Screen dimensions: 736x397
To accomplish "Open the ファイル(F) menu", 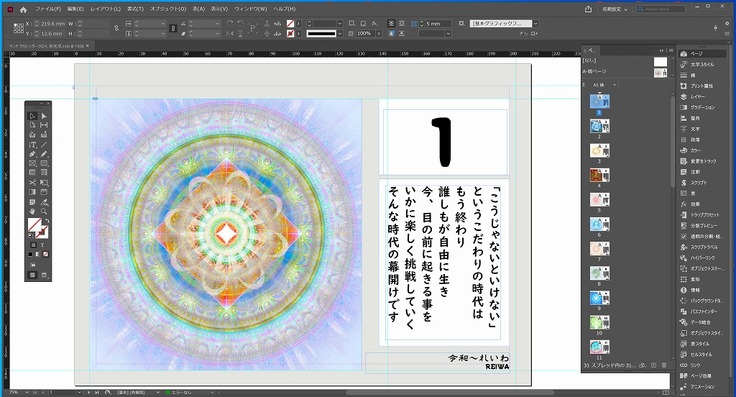I will [48, 9].
